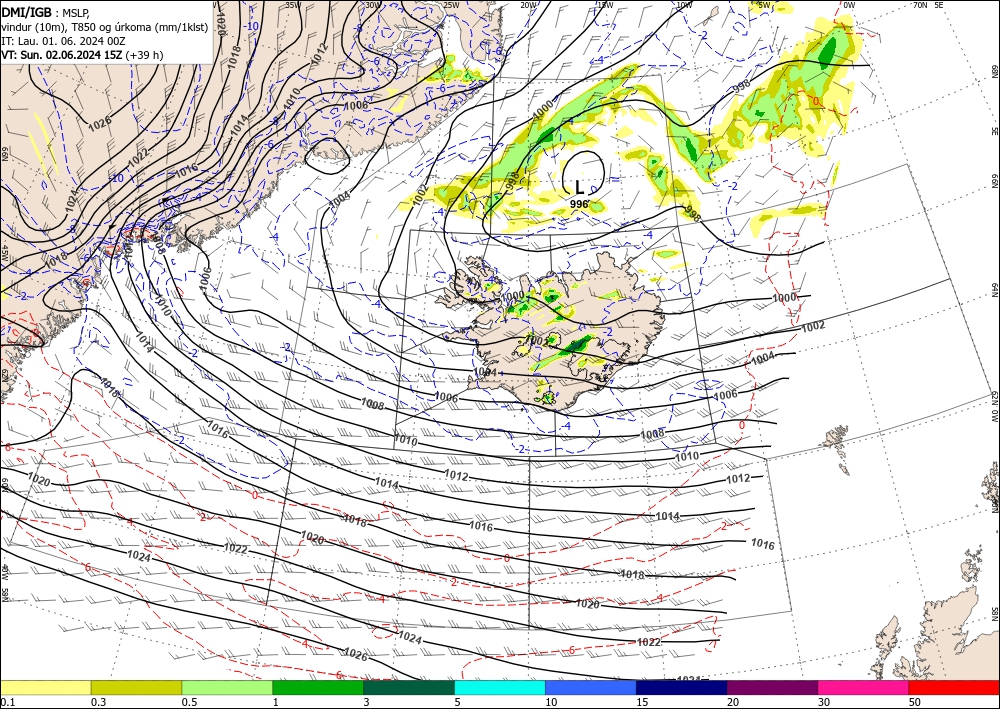
Task: Click the '50' legend scale value
Action: tap(915, 702)
